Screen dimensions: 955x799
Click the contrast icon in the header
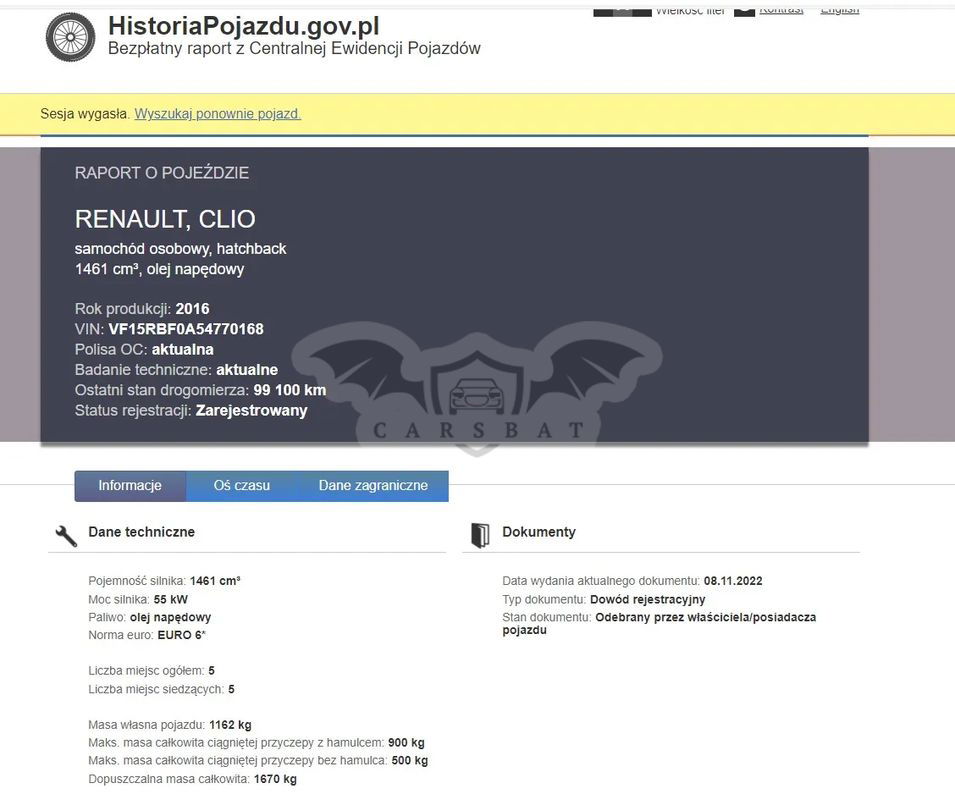click(x=744, y=10)
